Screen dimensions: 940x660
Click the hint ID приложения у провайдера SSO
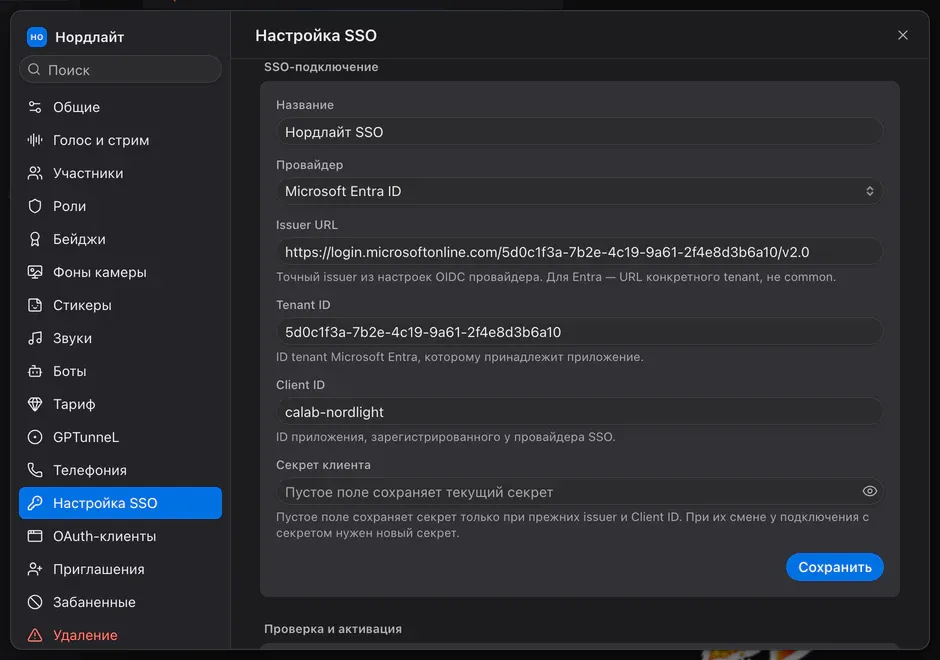(x=445, y=437)
